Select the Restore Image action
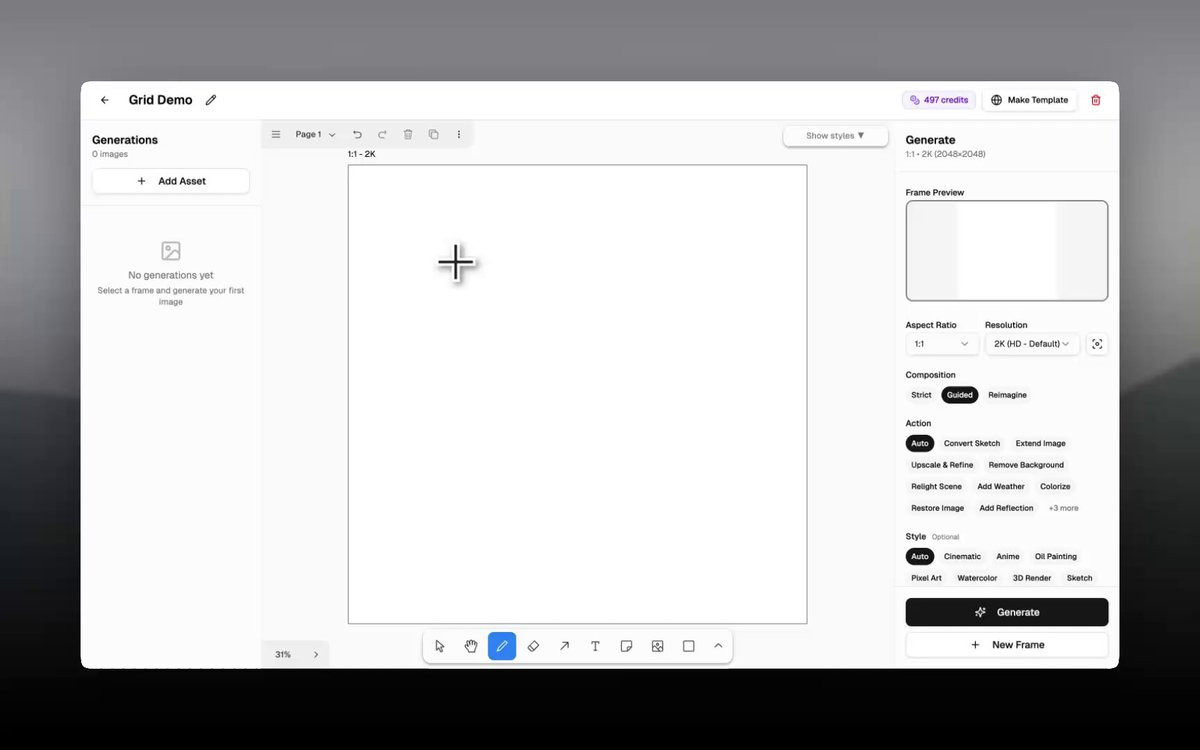 click(937, 508)
